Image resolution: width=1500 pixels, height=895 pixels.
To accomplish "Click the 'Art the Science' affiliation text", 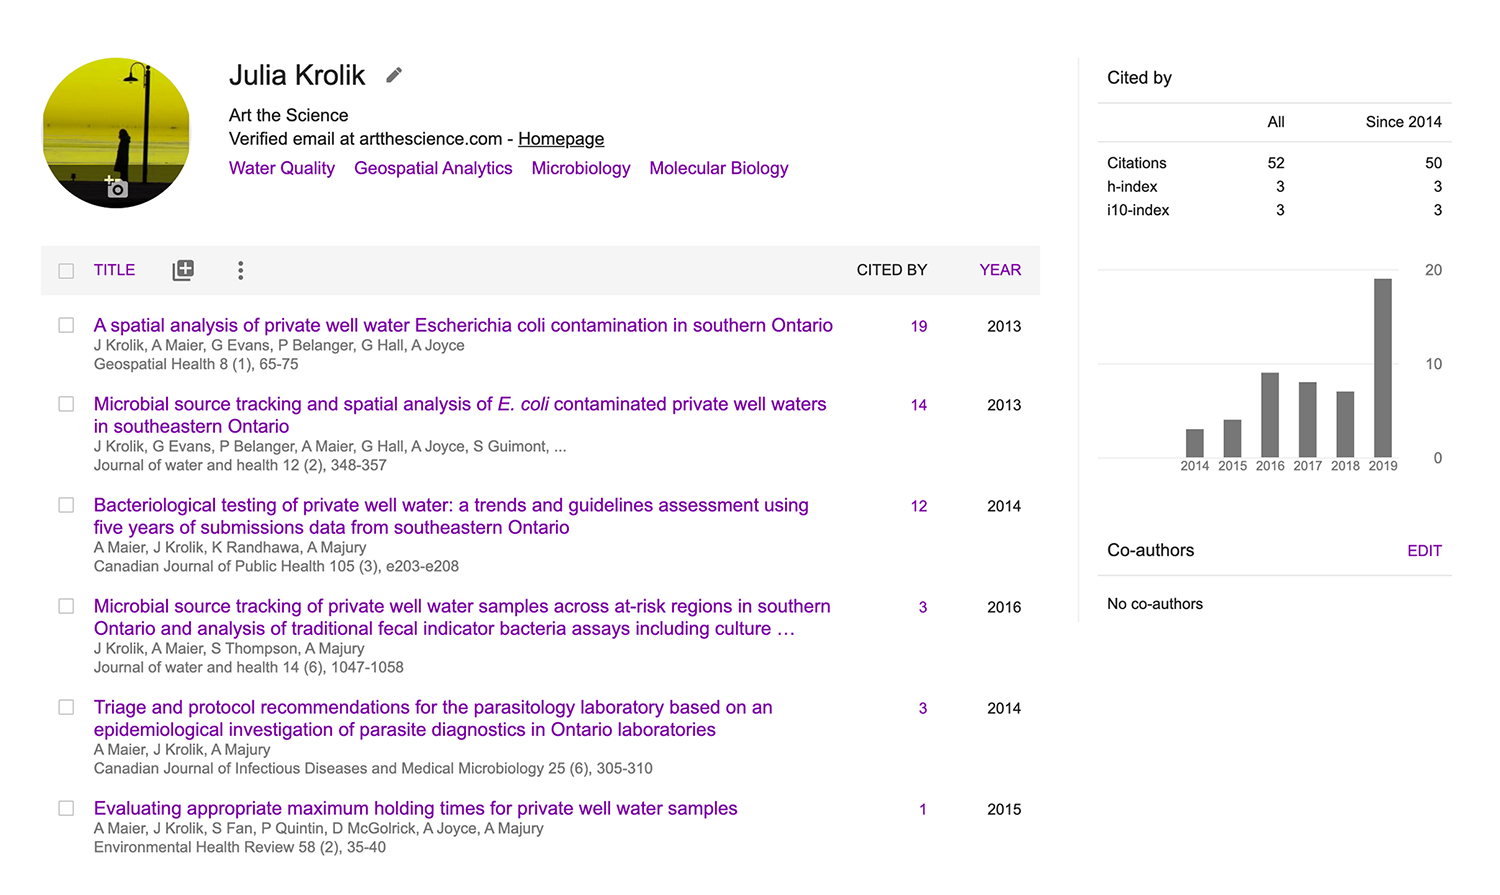I will coord(289,115).
